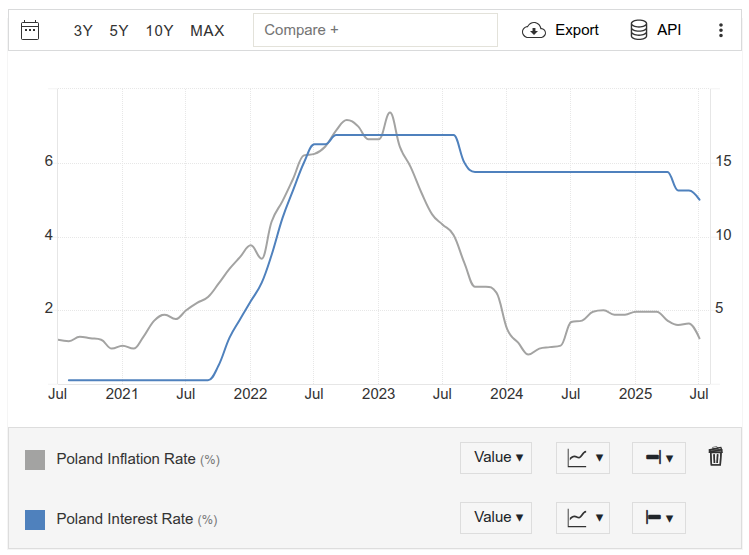Click the API database icon
The height and width of the screenshot is (555, 749).
pos(639,30)
